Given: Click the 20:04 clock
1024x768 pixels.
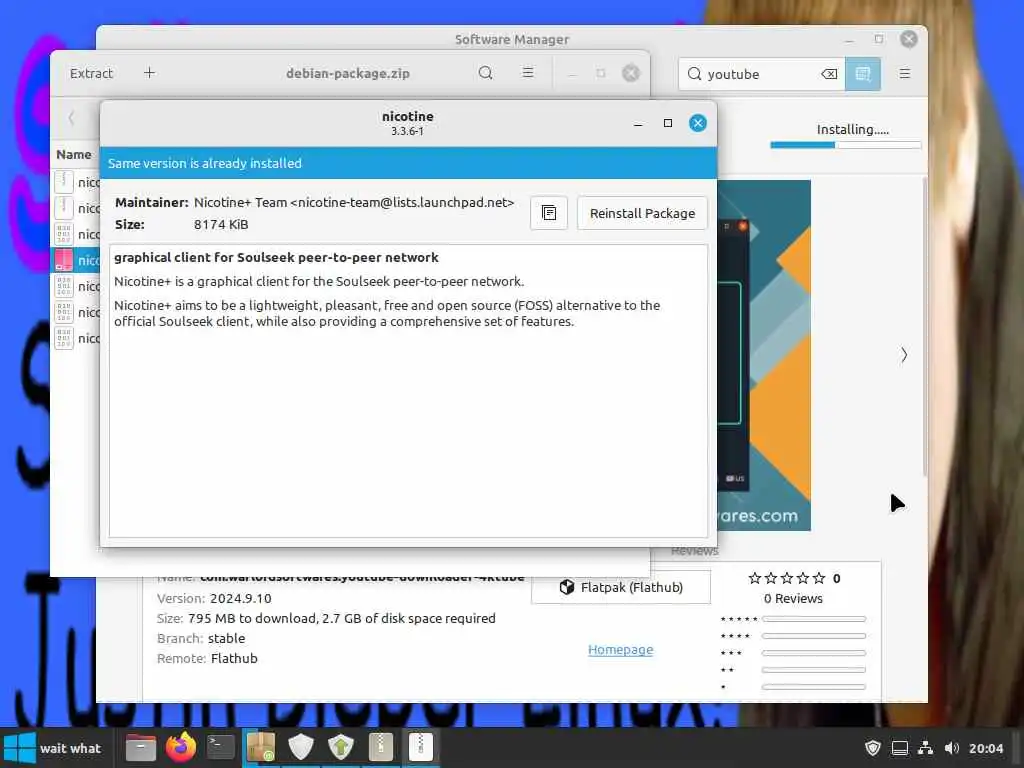Looking at the screenshot, I should (x=986, y=748).
